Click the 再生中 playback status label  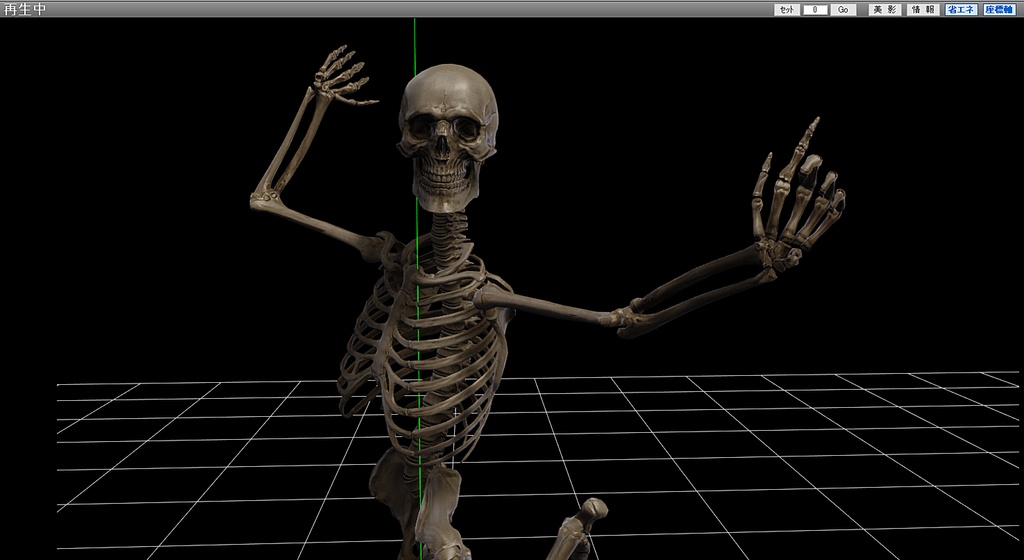coord(25,9)
